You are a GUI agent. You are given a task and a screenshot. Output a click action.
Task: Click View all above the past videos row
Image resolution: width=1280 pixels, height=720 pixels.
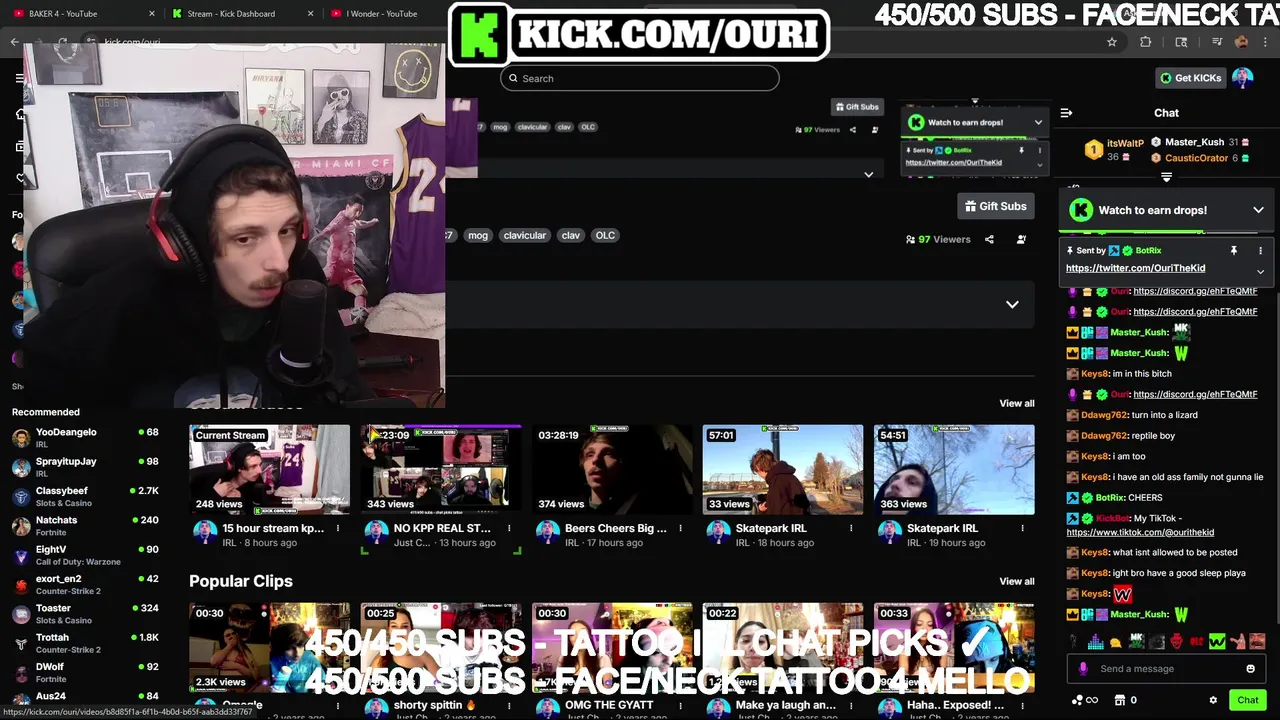(x=1017, y=403)
